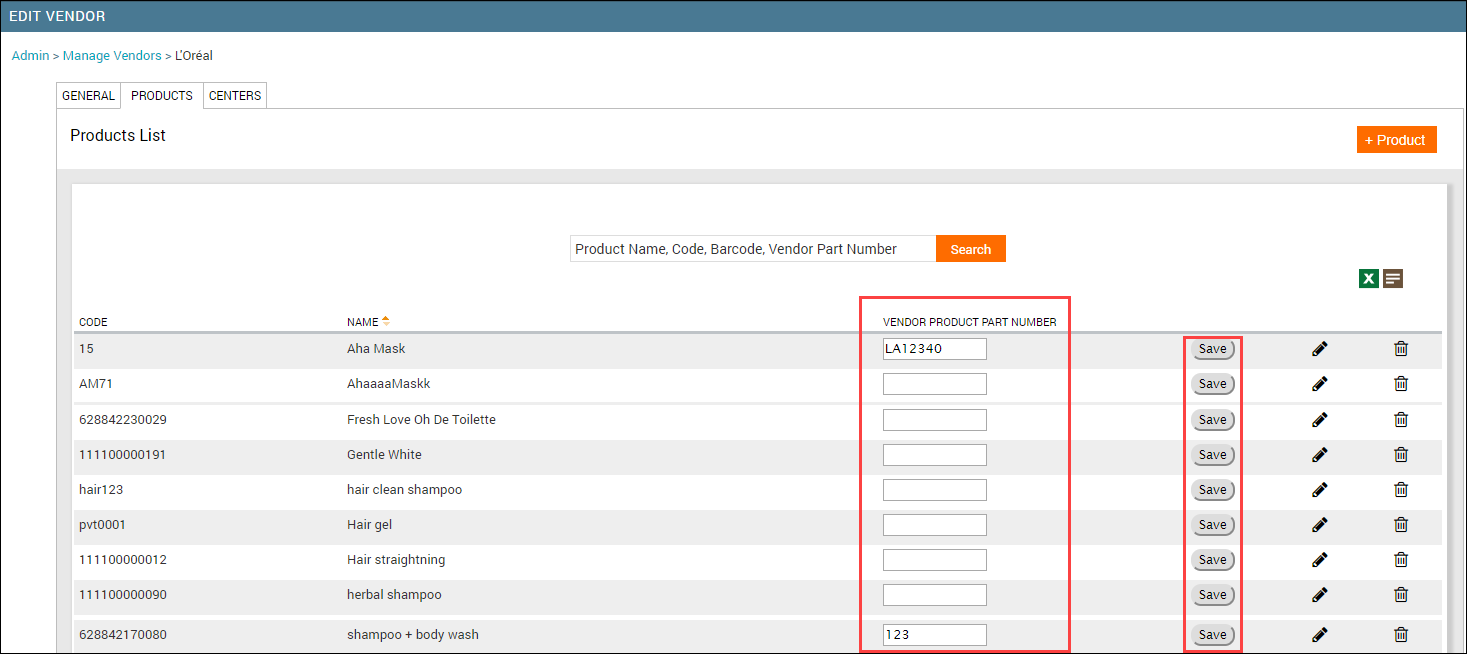1467x654 pixels.
Task: Save the Hair straightning row
Action: [x=1212, y=559]
